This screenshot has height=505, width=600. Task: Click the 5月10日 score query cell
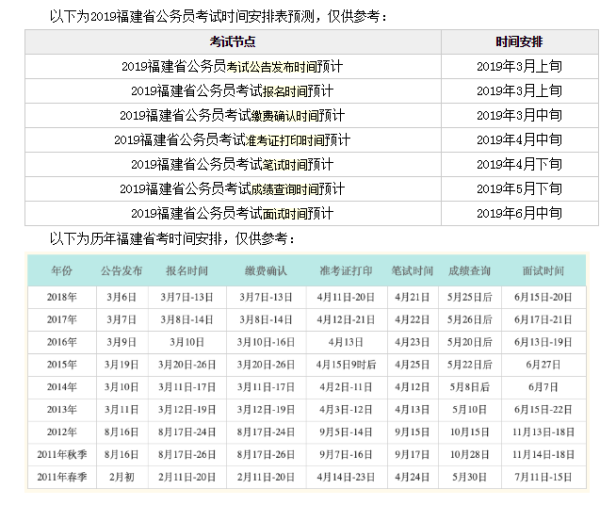tap(469, 410)
